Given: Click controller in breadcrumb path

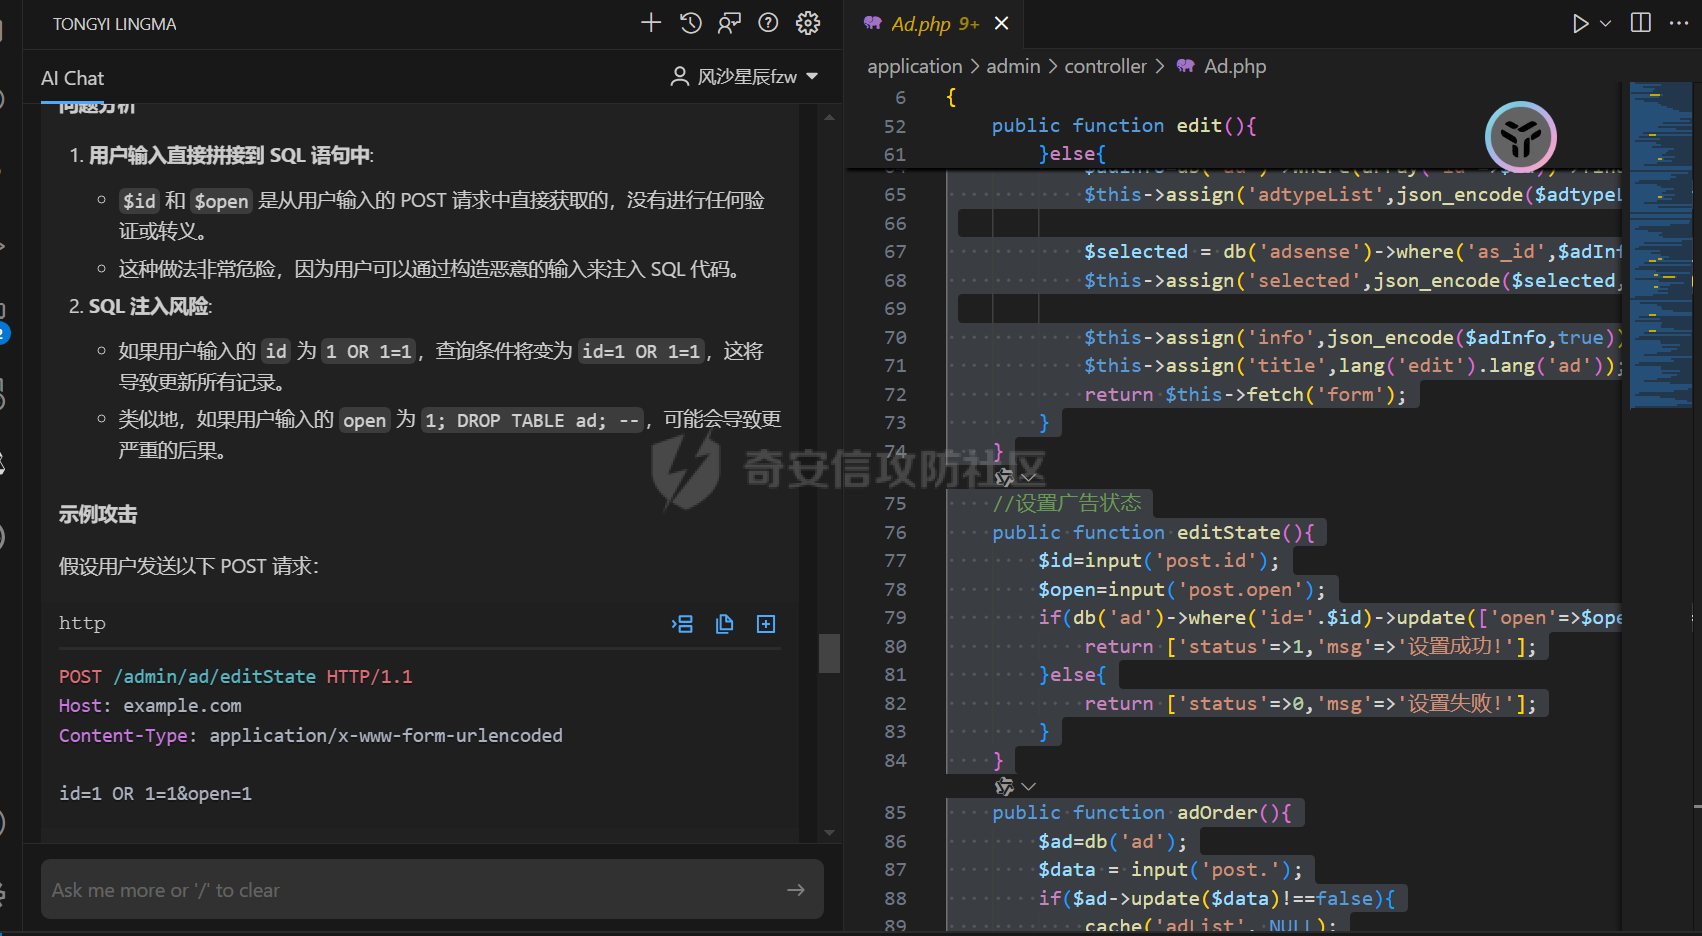Looking at the screenshot, I should pos(1105,66).
